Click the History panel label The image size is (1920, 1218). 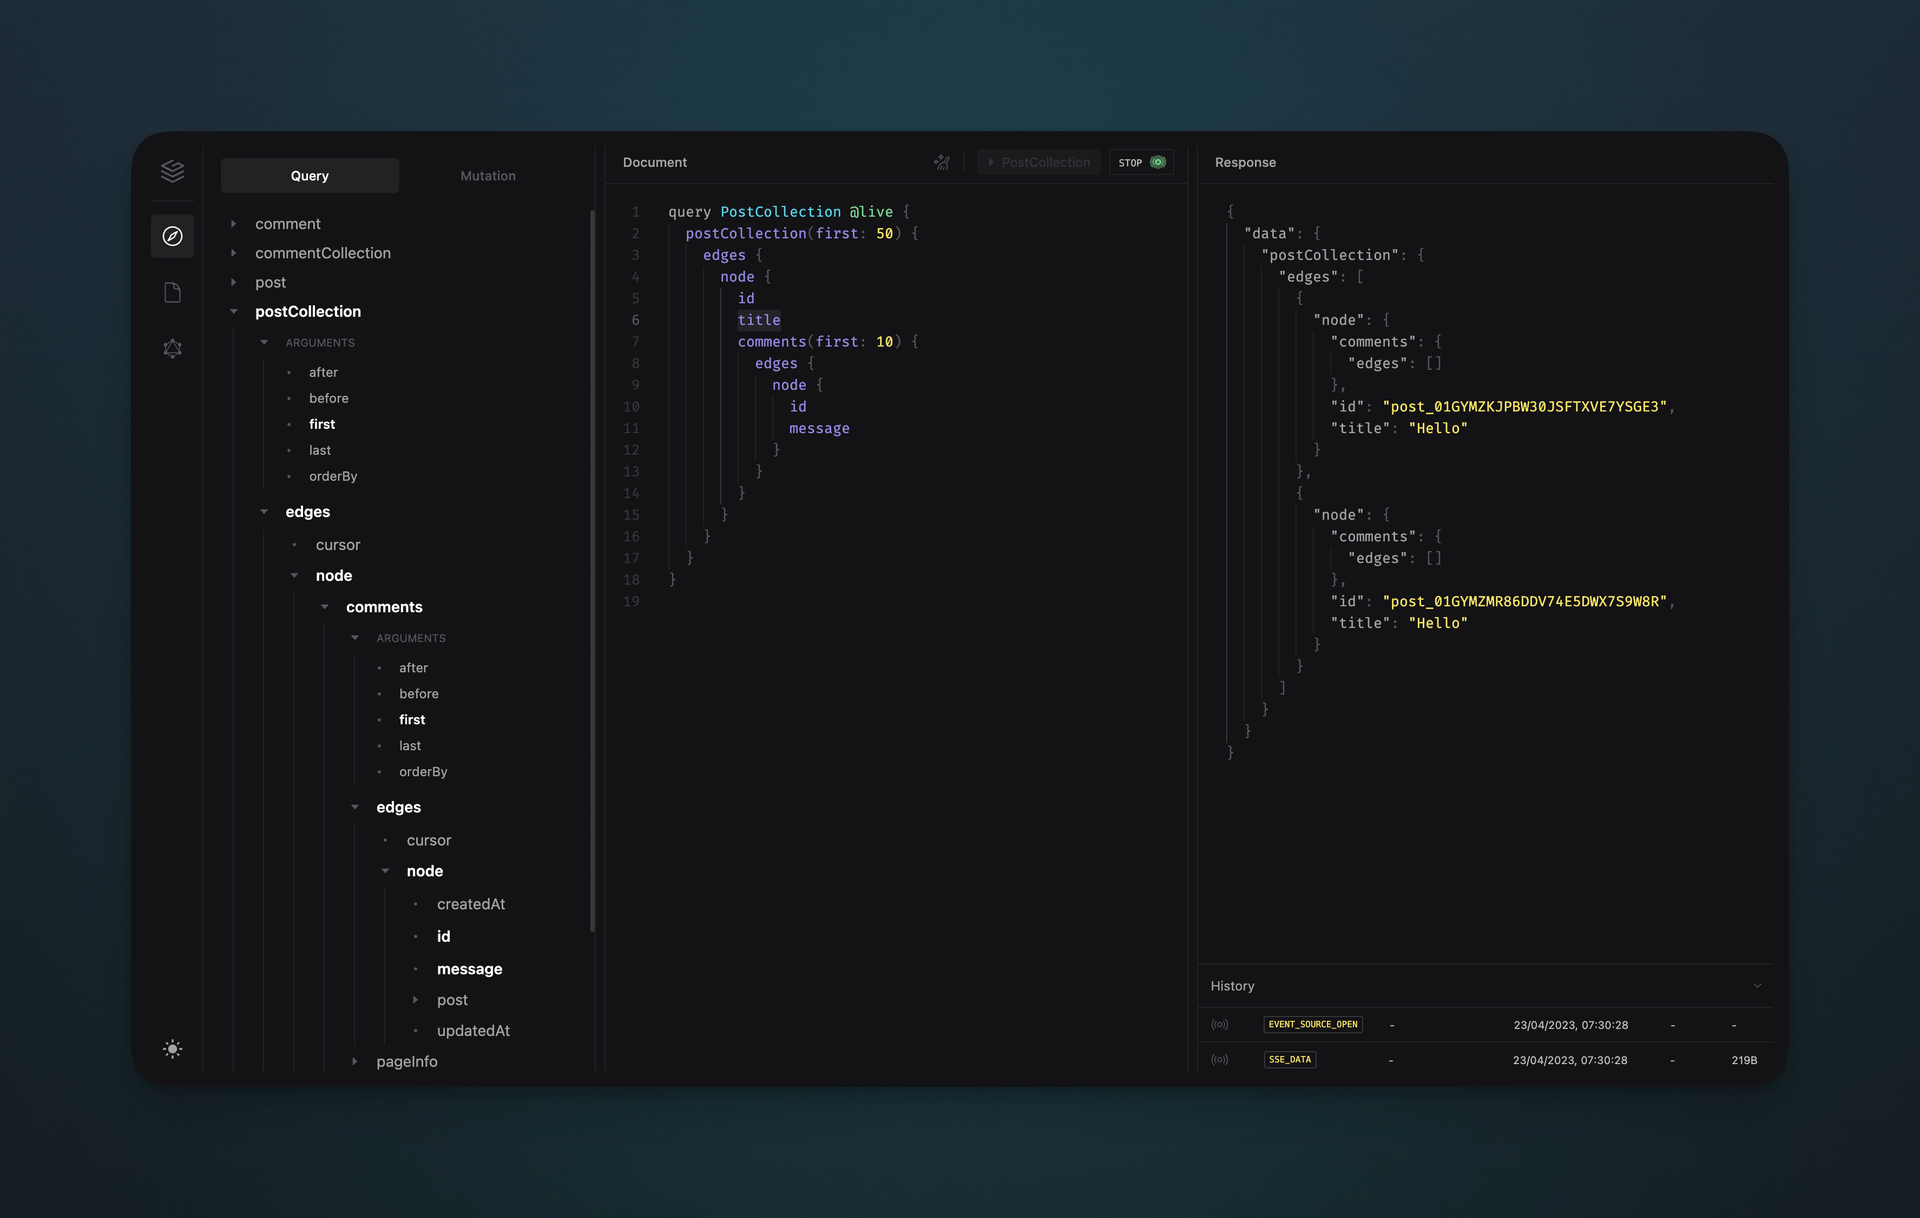(1232, 986)
